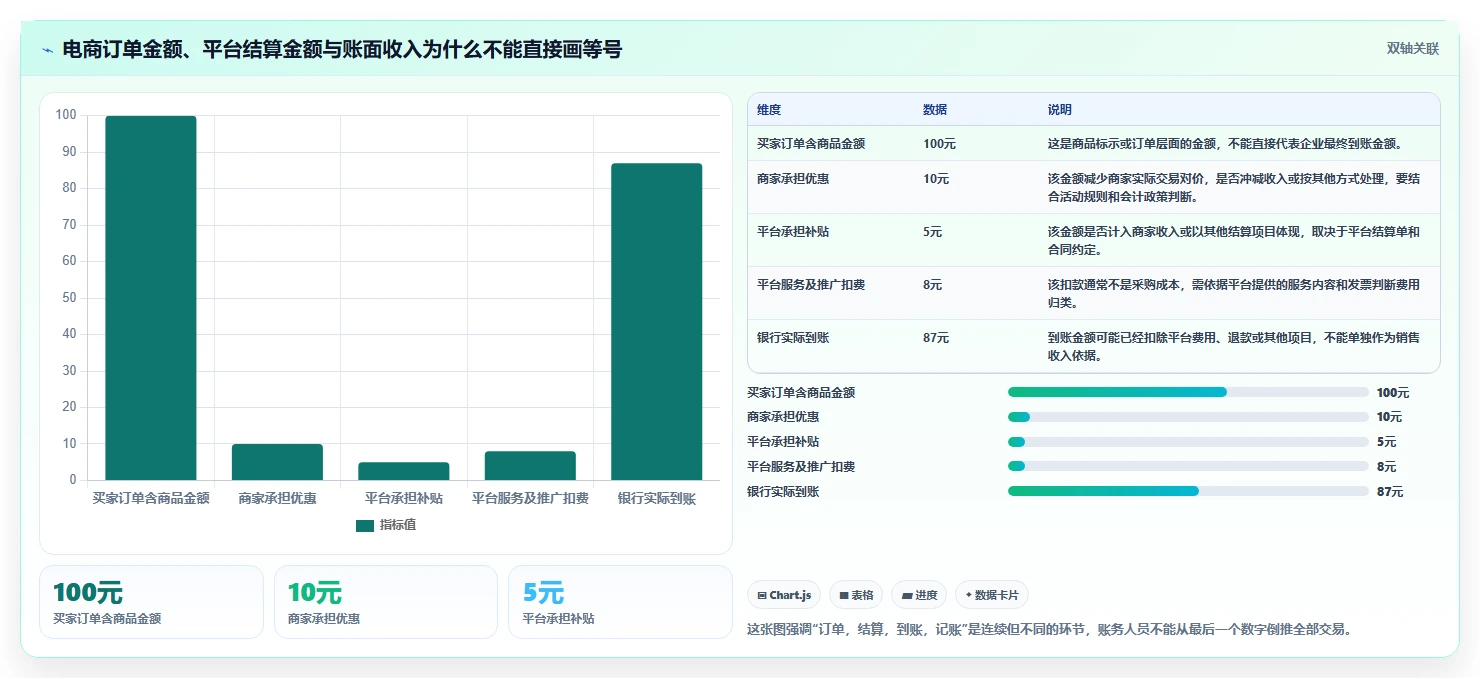This screenshot has width=1480, height=678.
Task: Click the 5元 value in table
Action: (x=933, y=232)
